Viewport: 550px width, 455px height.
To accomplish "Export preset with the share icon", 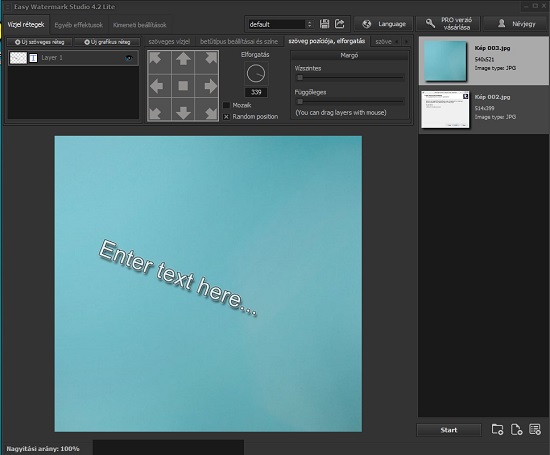I will coord(340,24).
